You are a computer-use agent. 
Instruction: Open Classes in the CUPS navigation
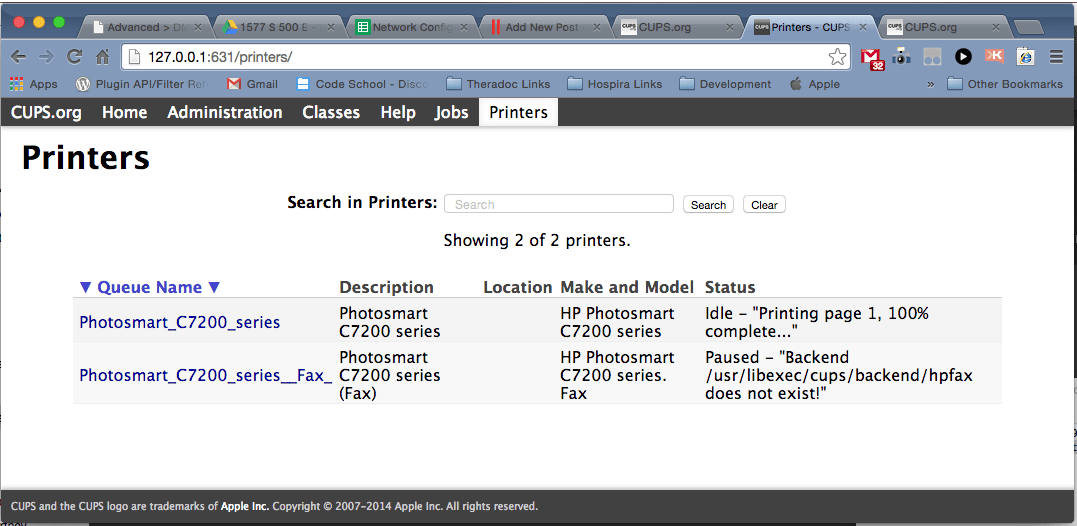point(331,113)
